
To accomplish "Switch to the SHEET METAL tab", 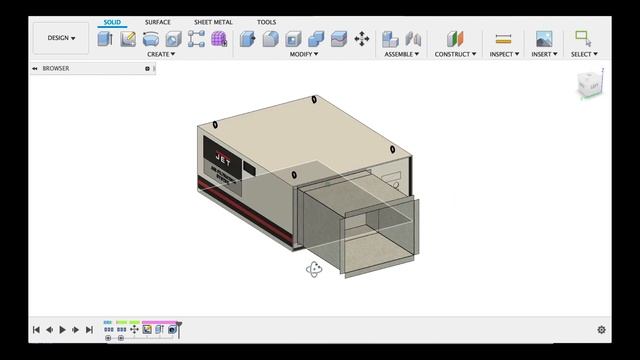I will [x=213, y=22].
